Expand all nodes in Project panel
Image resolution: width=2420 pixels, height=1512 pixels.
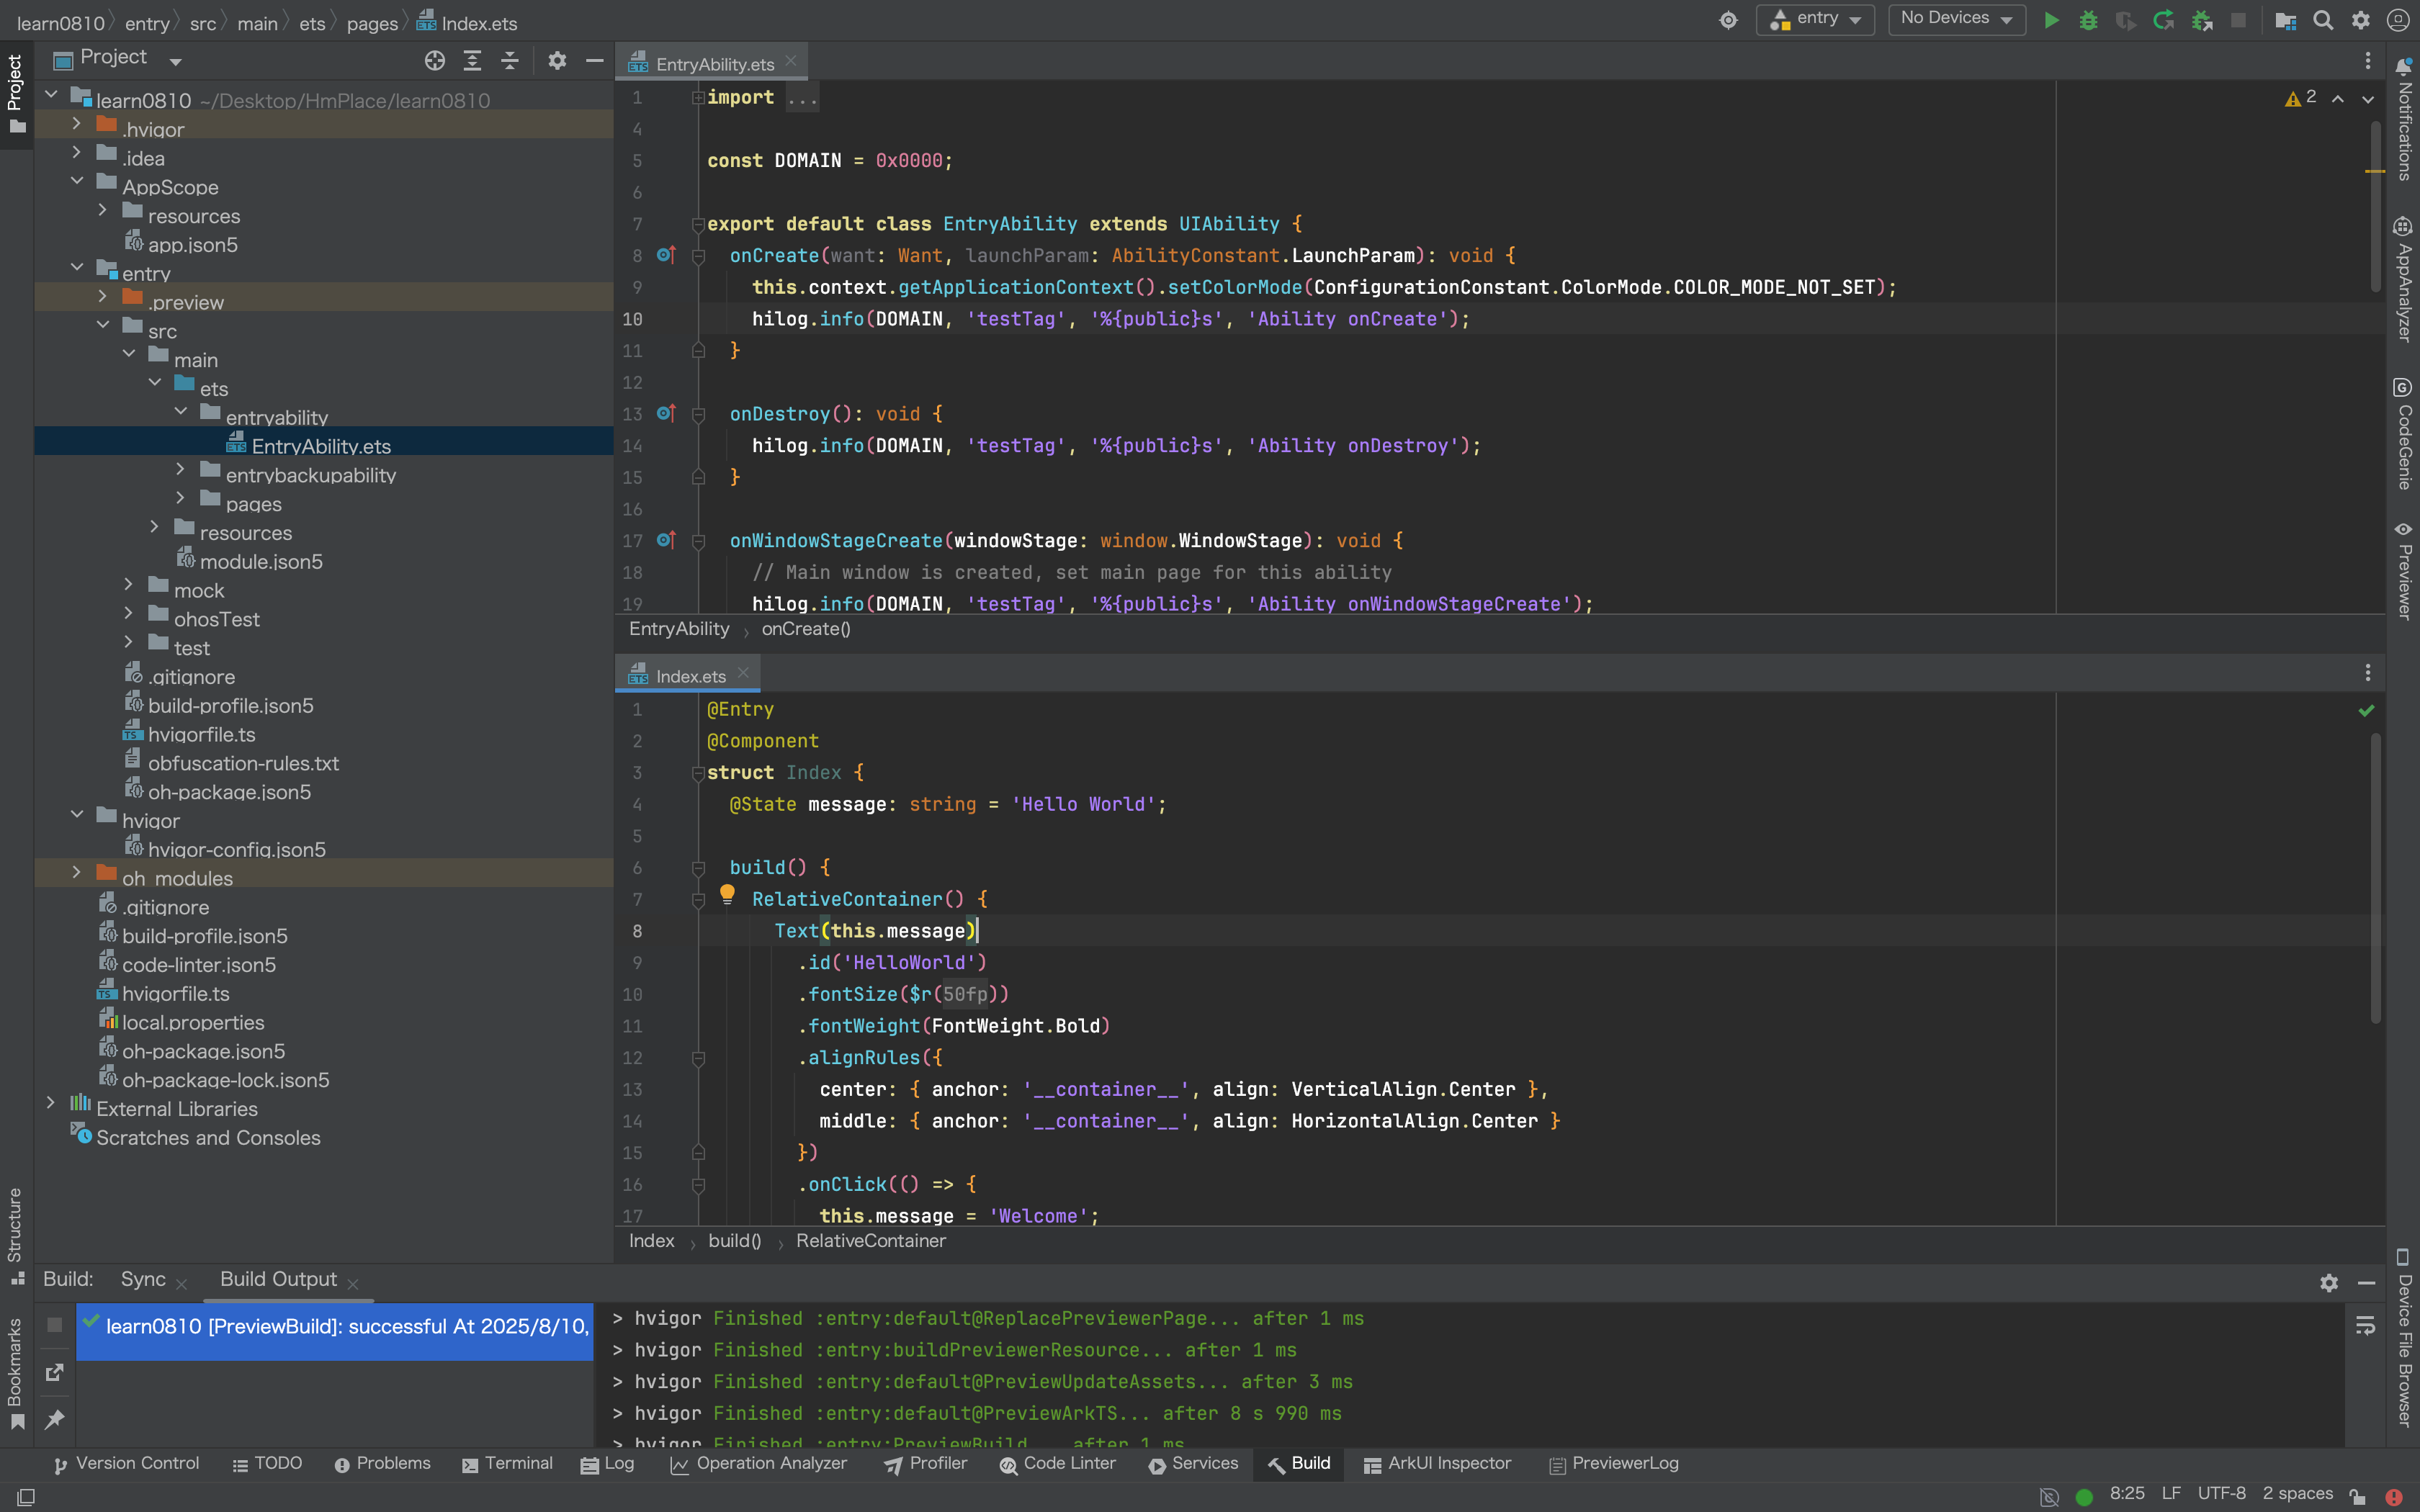pyautogui.click(x=472, y=61)
